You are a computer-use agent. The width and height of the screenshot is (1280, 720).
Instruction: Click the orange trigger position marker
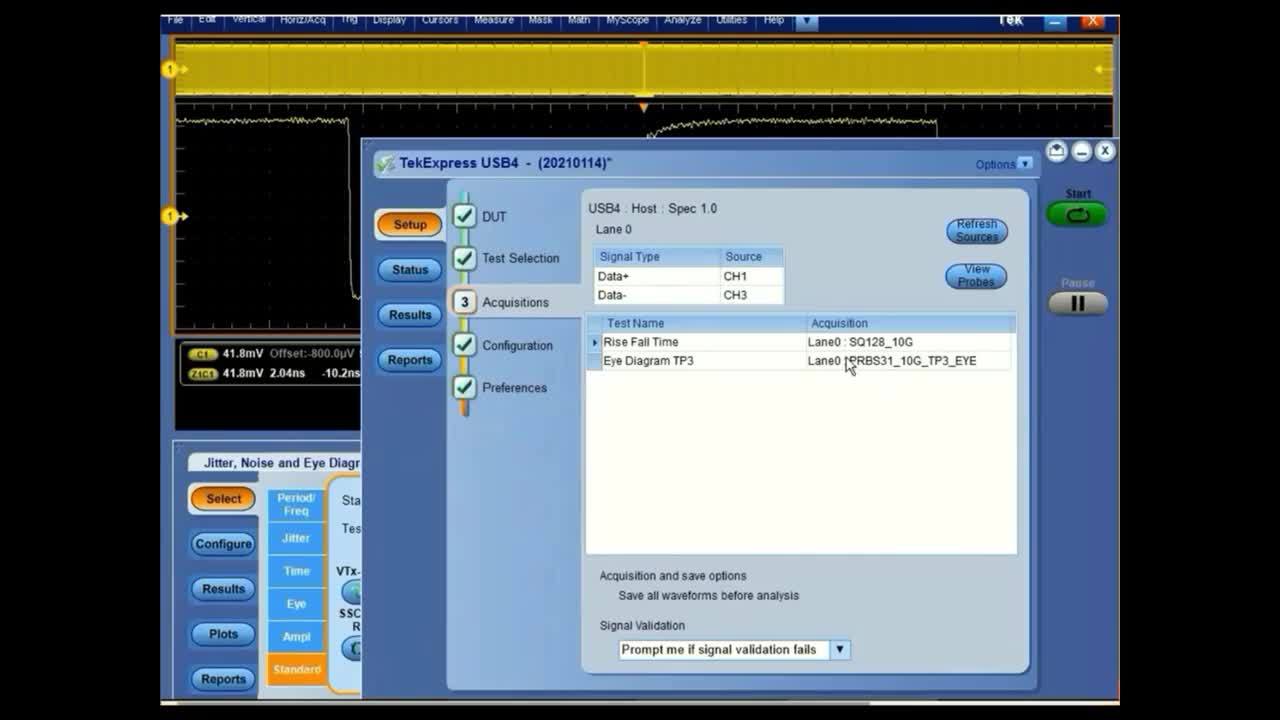click(x=643, y=106)
